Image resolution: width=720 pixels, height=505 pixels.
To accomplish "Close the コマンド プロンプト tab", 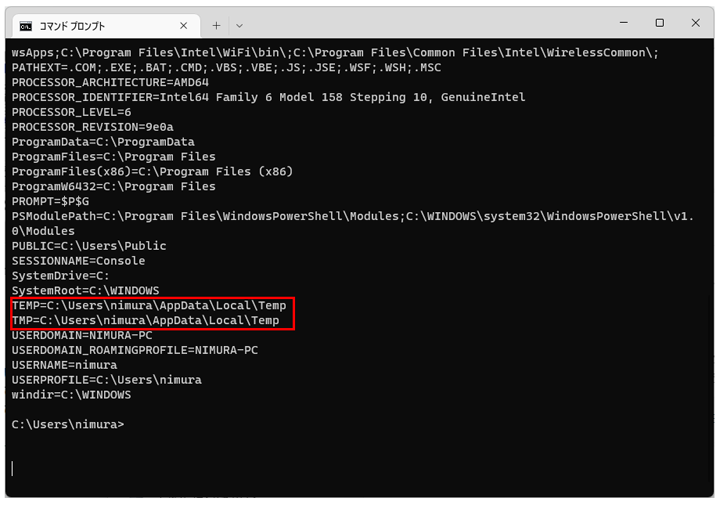I will (184, 26).
